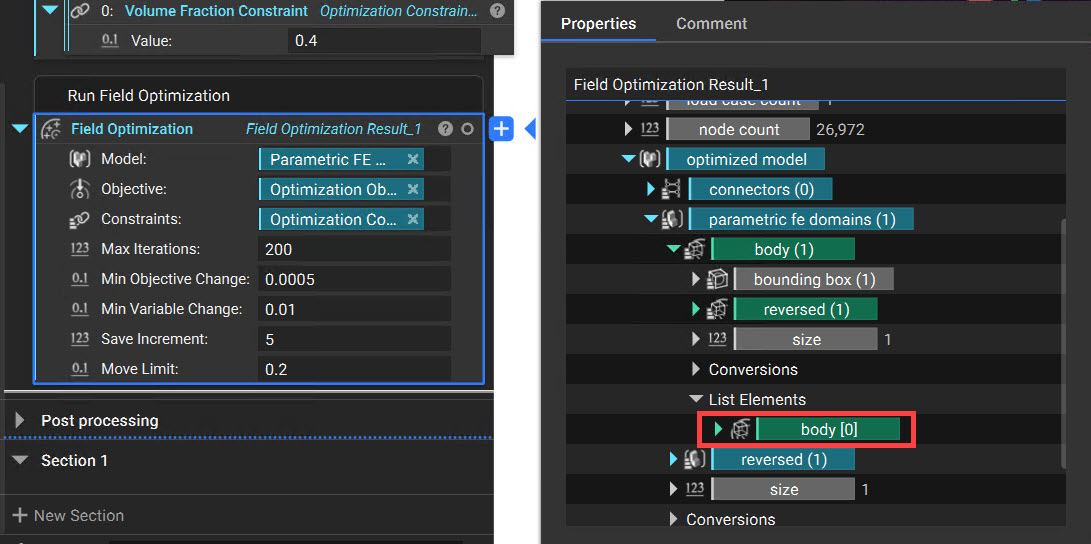The image size is (1091, 544).
Task: Edit the Max Iterations value field
Action: pos(353,249)
